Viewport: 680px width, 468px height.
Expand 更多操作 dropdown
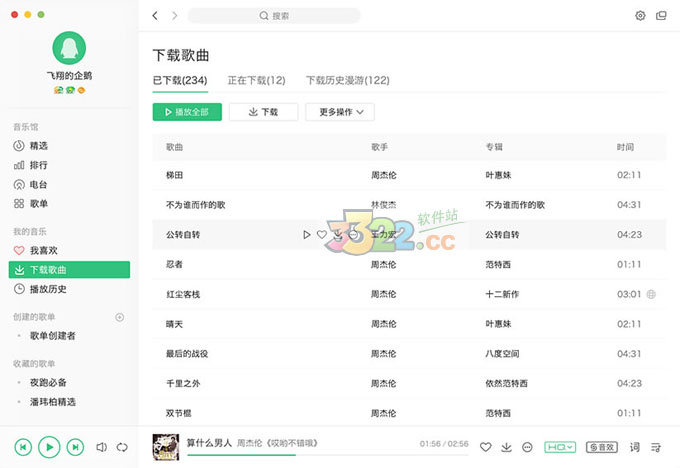340,112
